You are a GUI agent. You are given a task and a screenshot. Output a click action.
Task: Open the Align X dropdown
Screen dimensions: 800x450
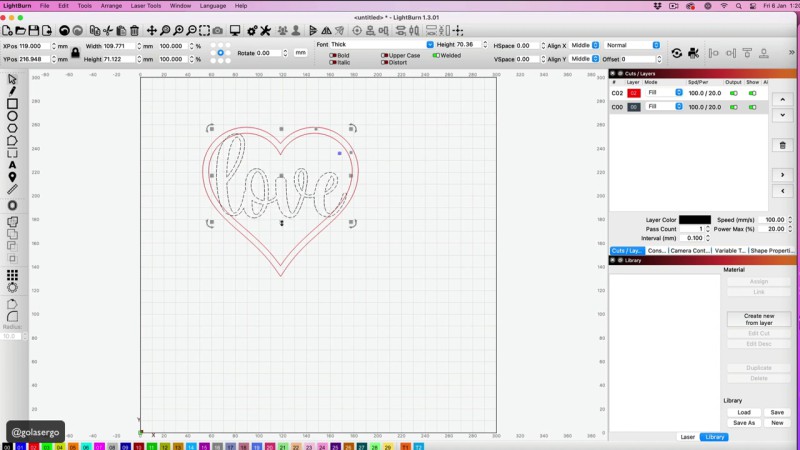[583, 45]
